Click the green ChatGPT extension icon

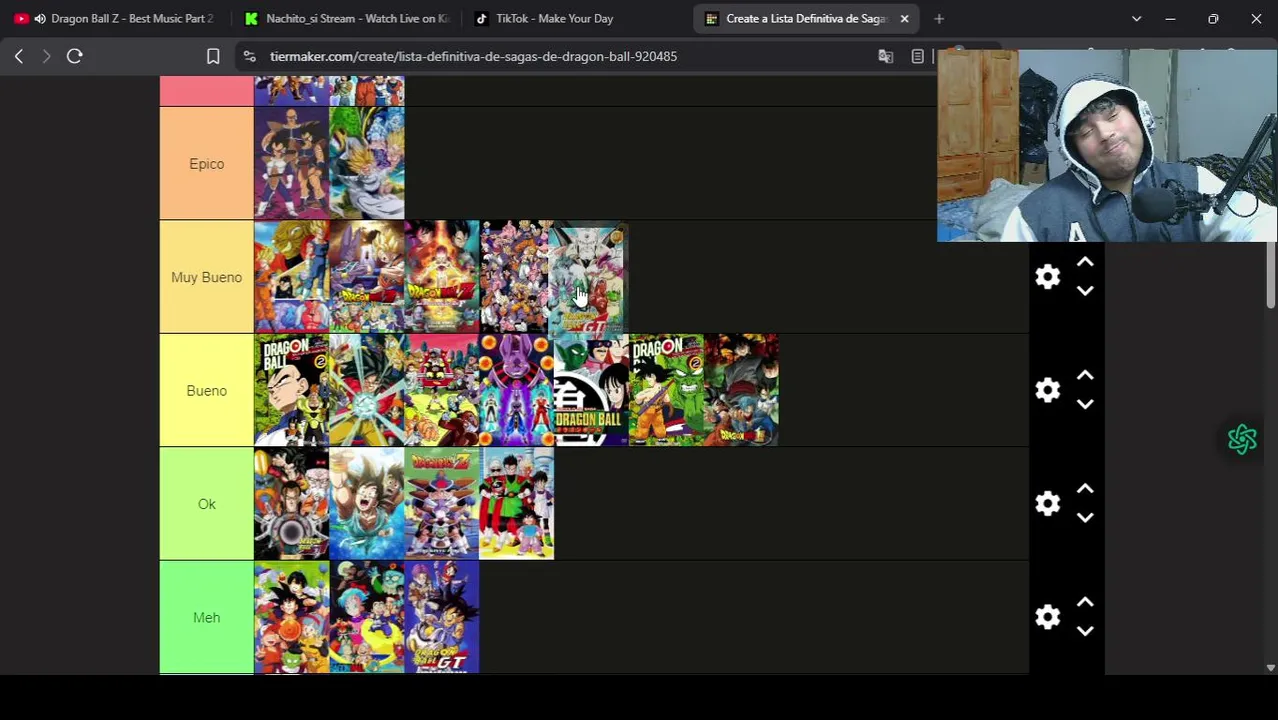pos(1242,439)
